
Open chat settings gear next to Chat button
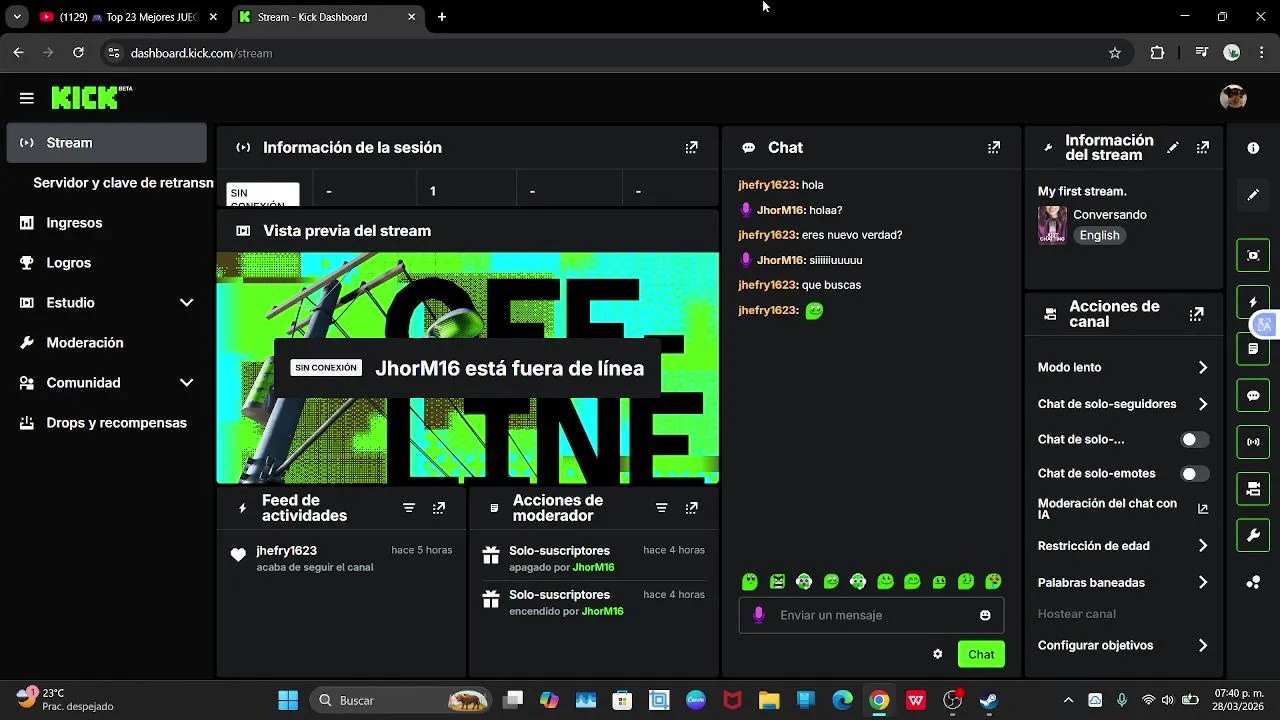(938, 654)
